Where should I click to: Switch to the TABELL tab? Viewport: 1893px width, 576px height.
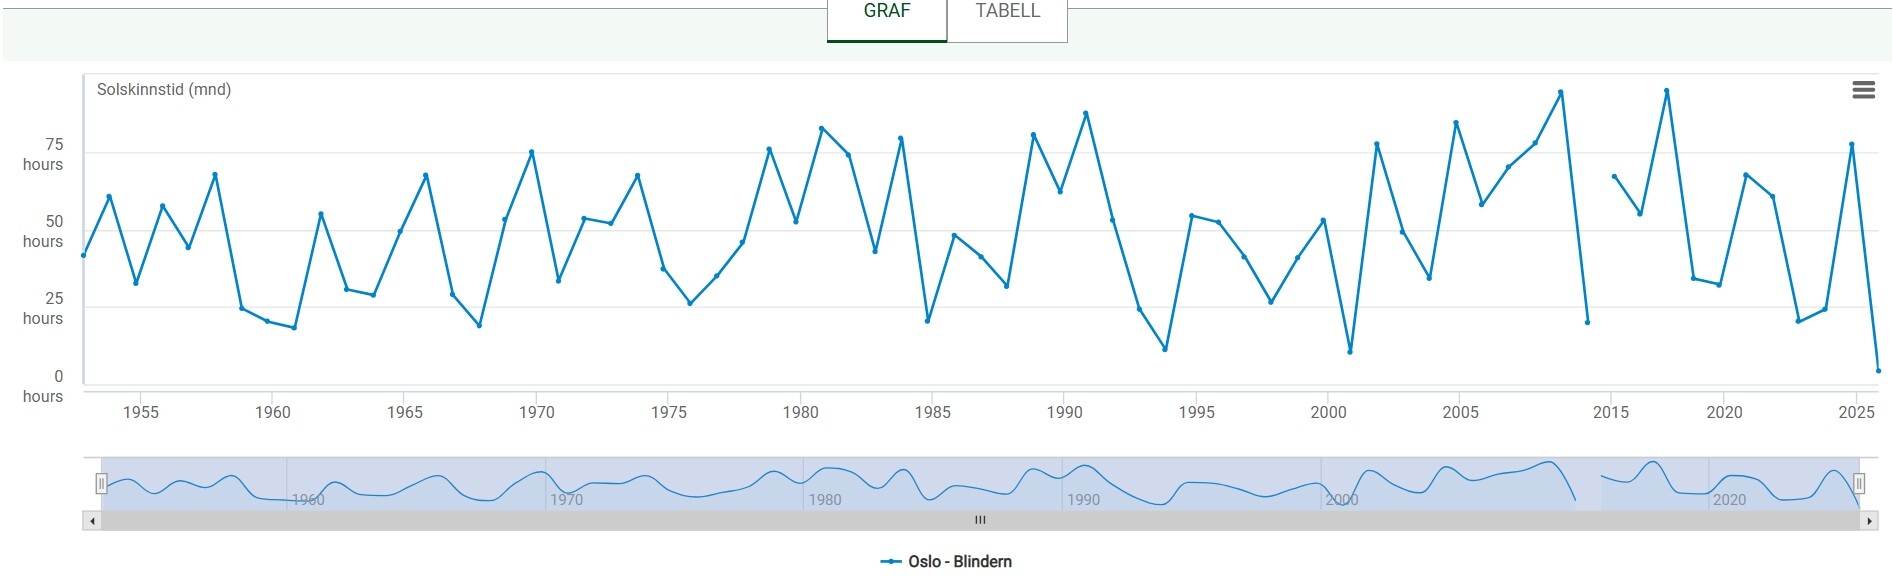pos(1007,12)
